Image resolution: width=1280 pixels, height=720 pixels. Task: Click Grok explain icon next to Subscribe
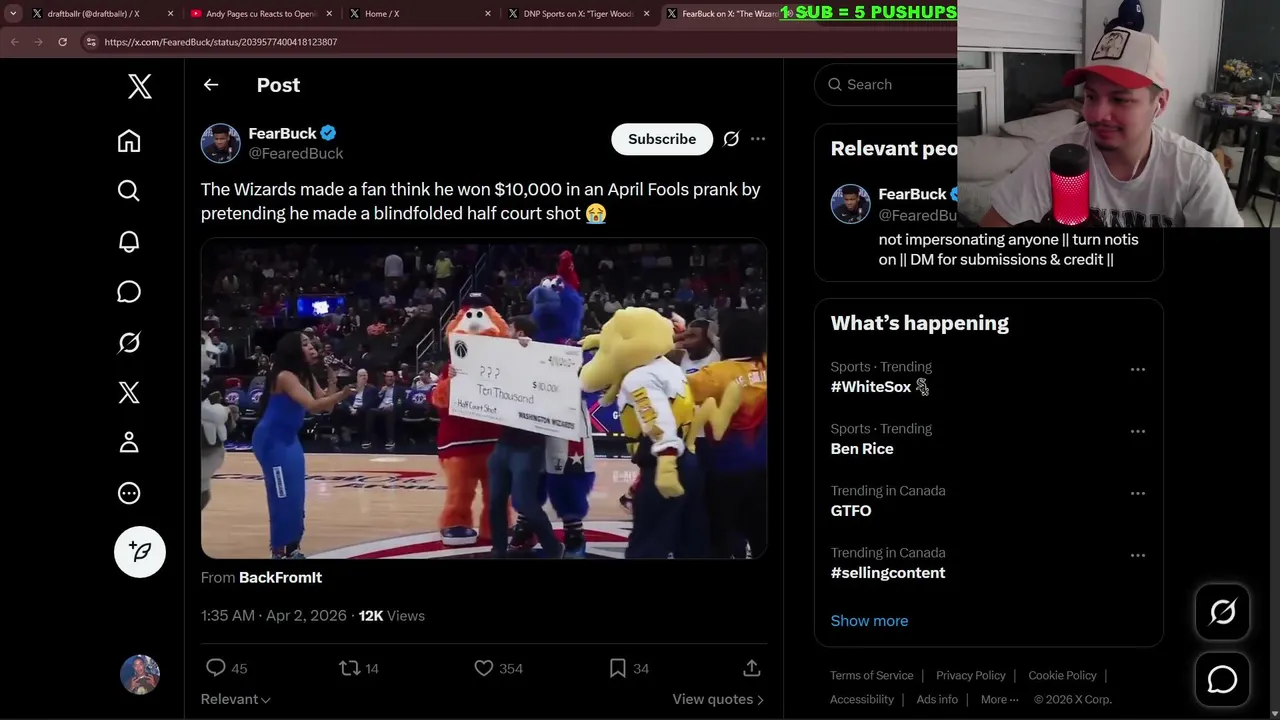pyautogui.click(x=731, y=139)
